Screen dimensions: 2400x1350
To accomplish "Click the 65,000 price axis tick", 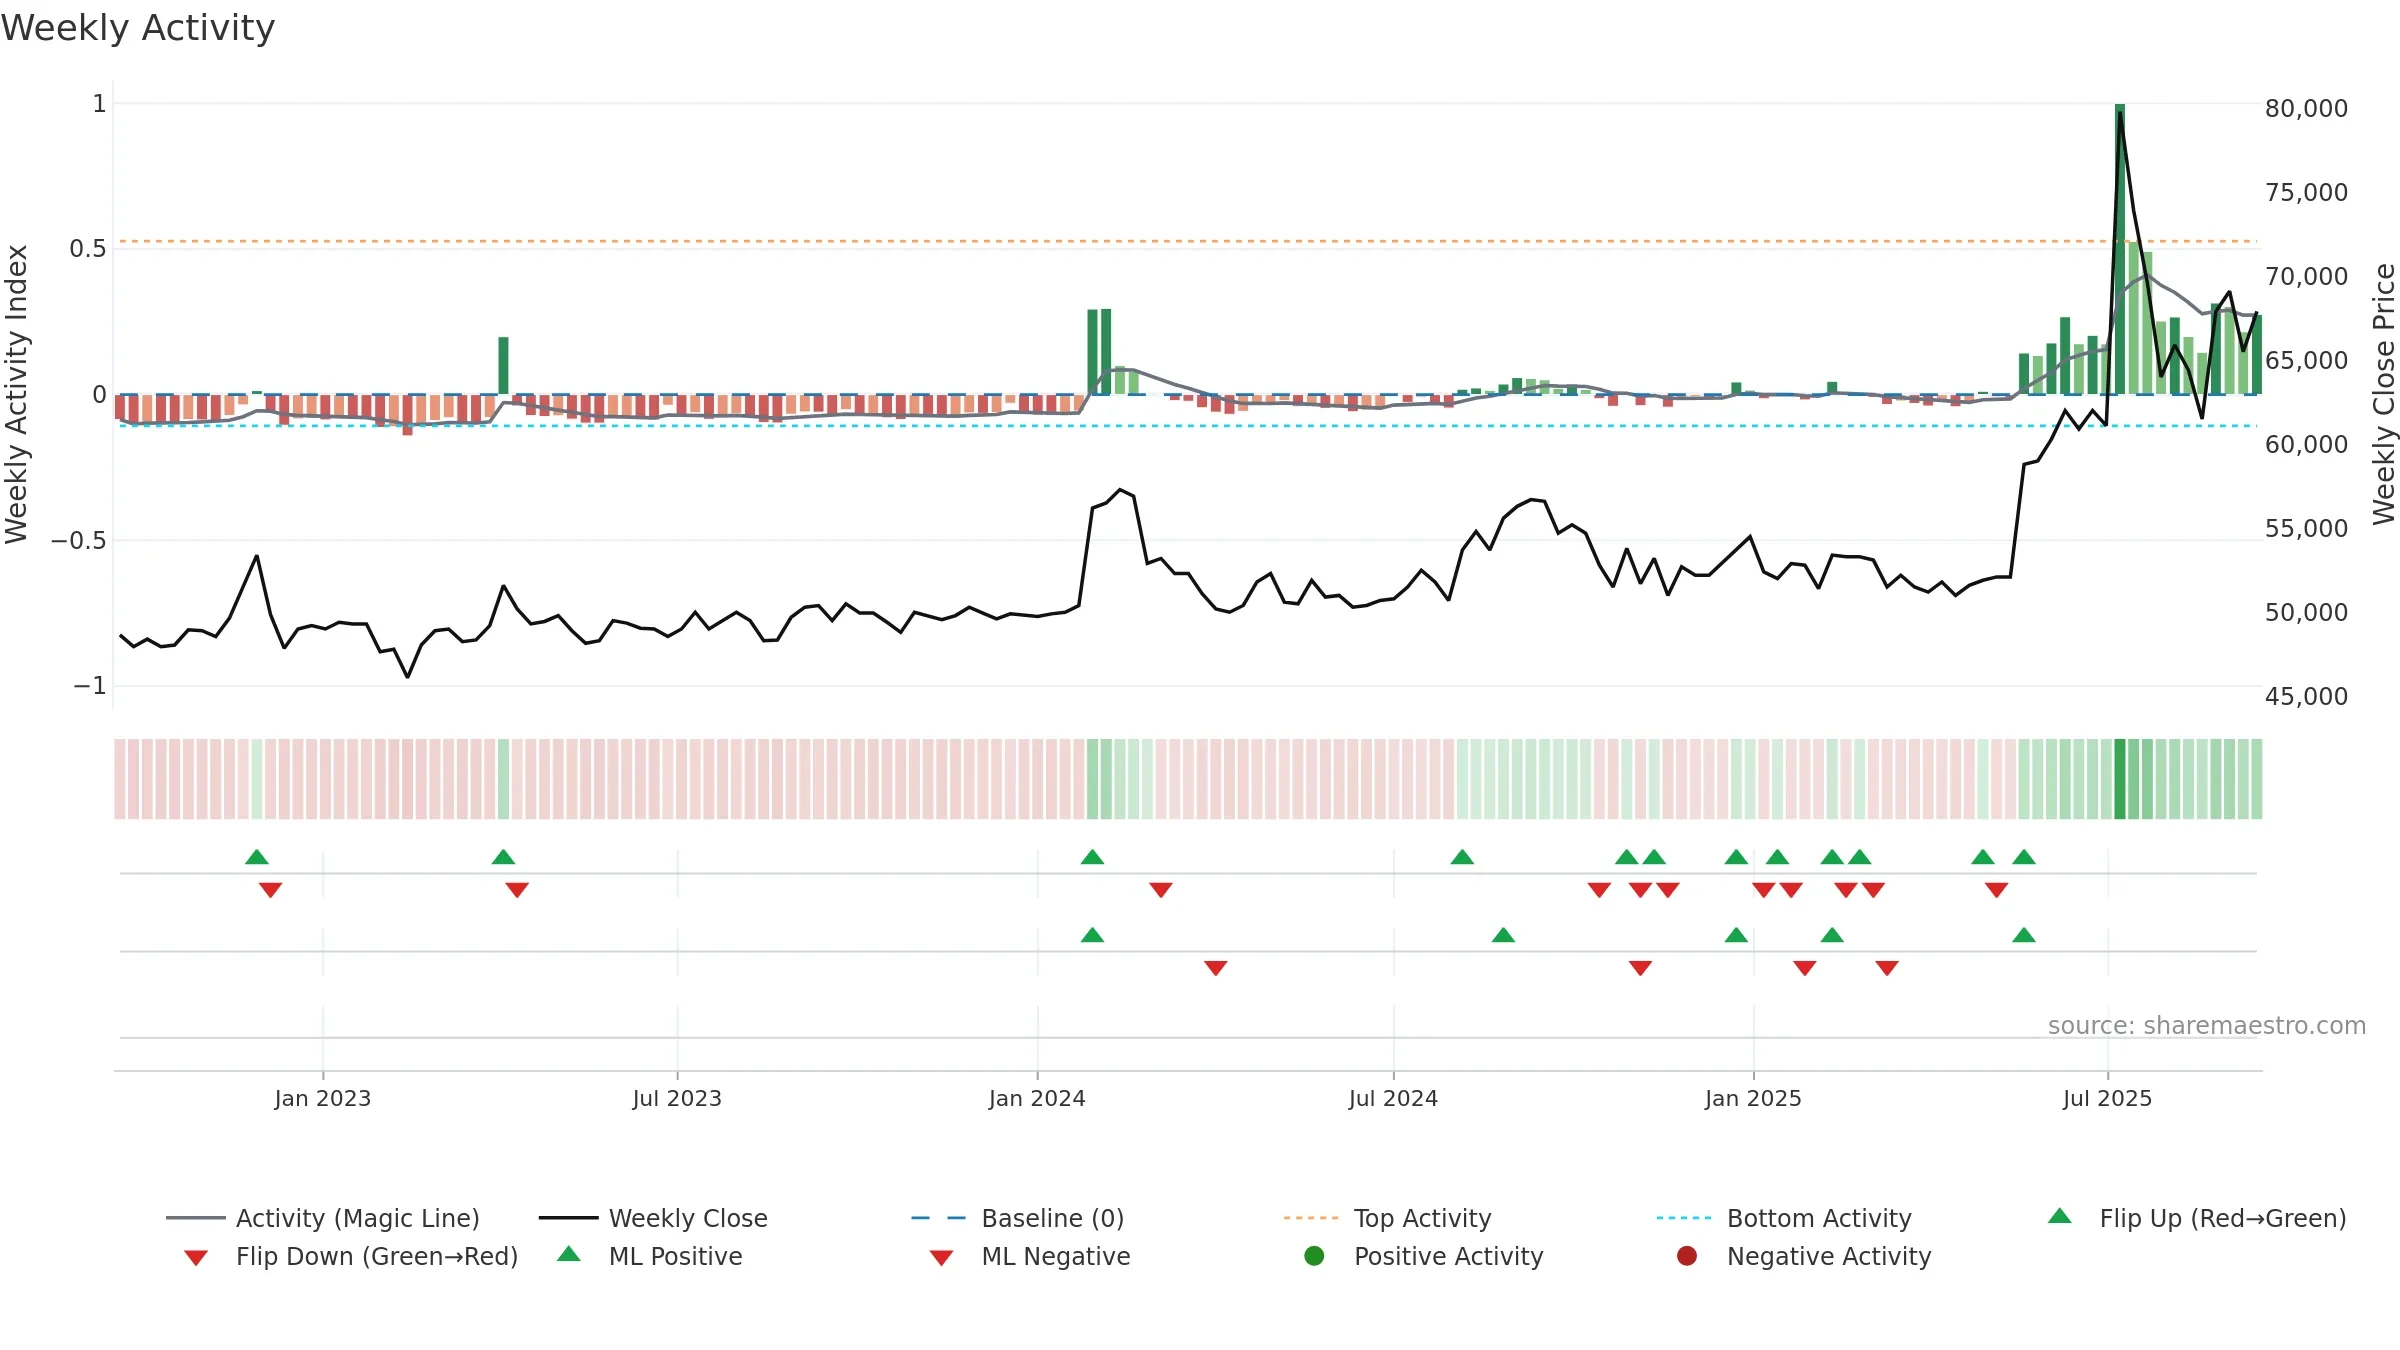I will coord(2306,360).
